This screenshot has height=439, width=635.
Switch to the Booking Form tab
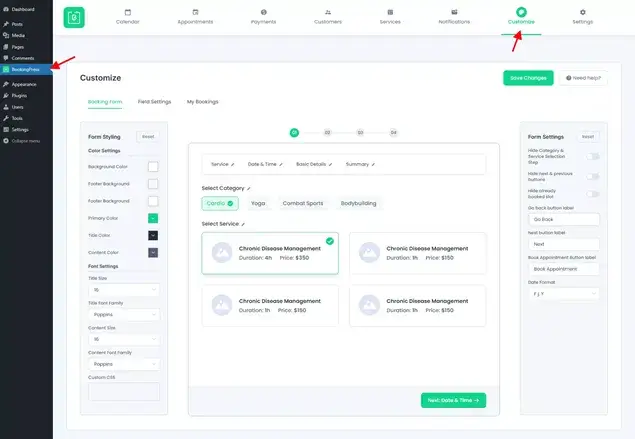[105, 102]
